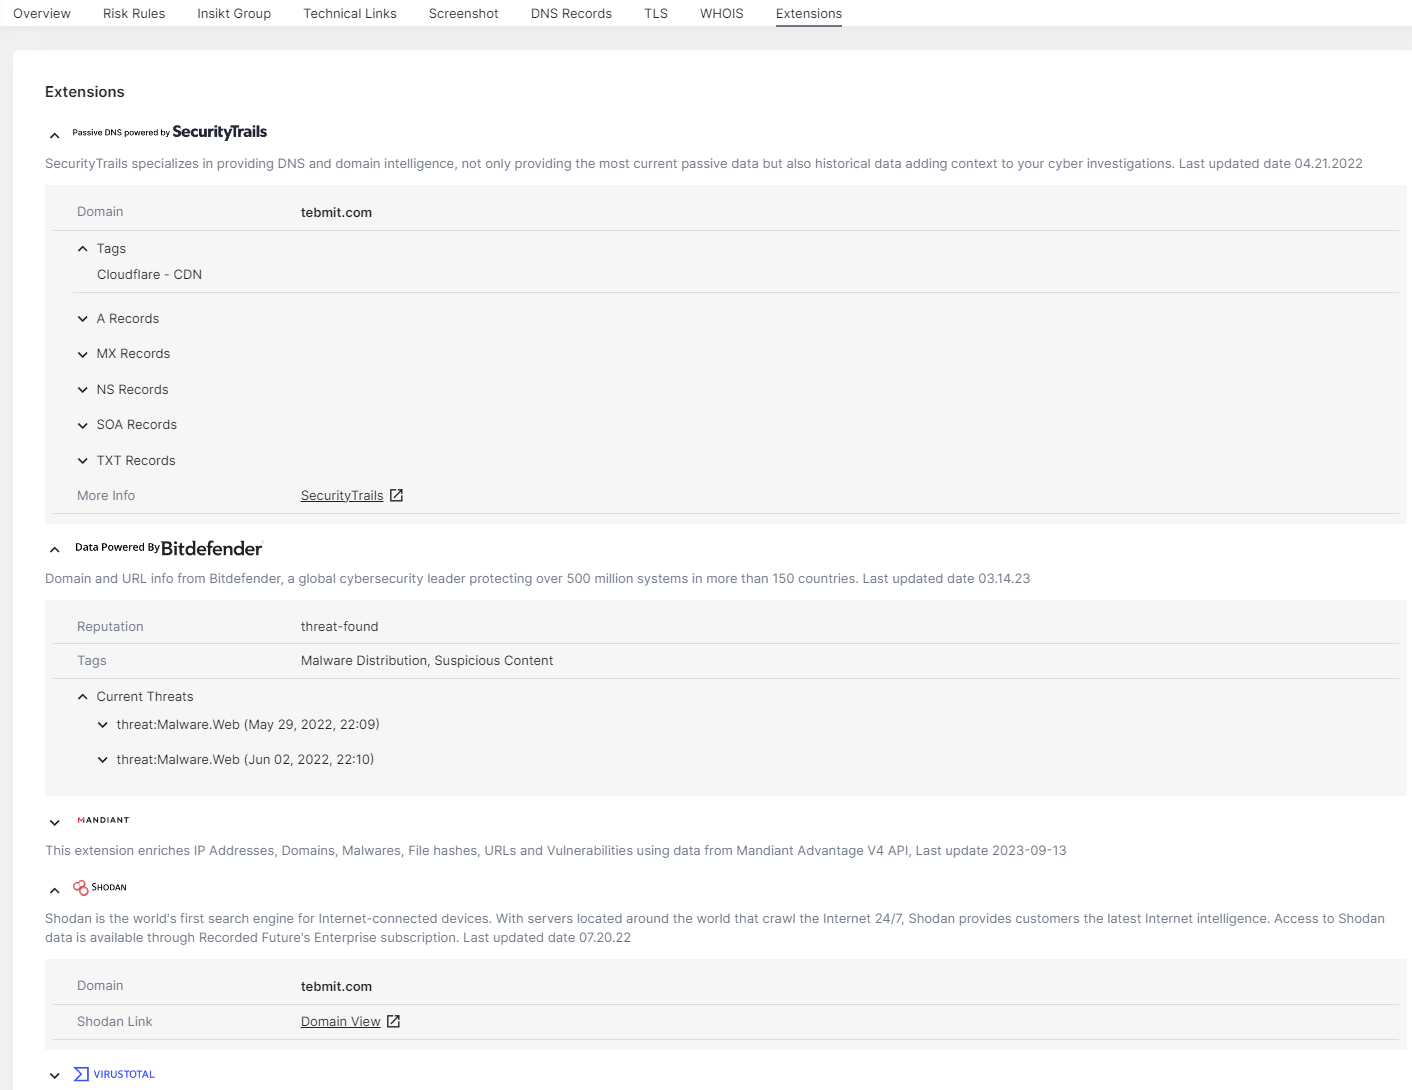Expand the Mandiant extension section

(55, 822)
